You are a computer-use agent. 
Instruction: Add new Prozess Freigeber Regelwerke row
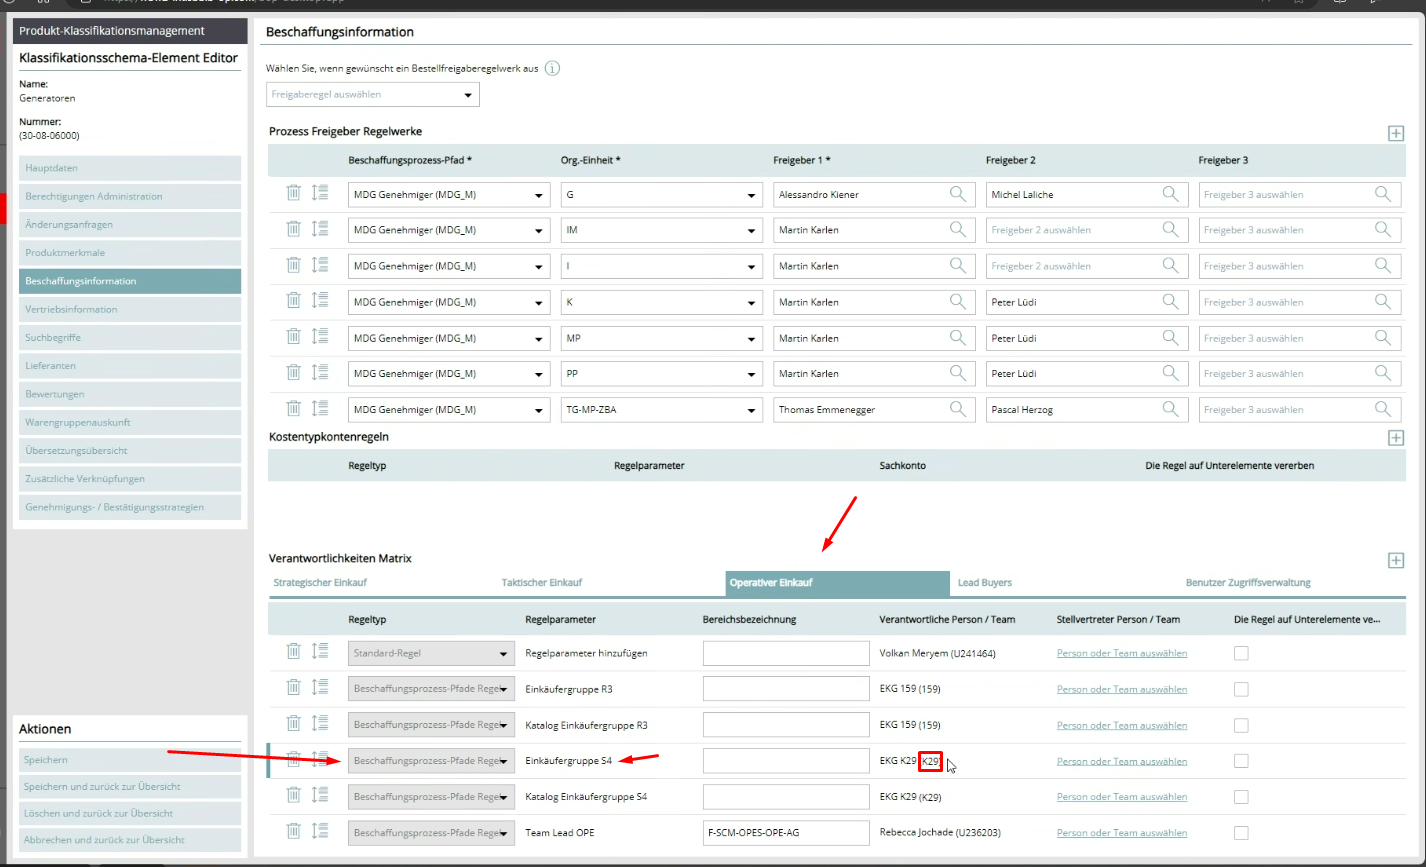(1395, 133)
